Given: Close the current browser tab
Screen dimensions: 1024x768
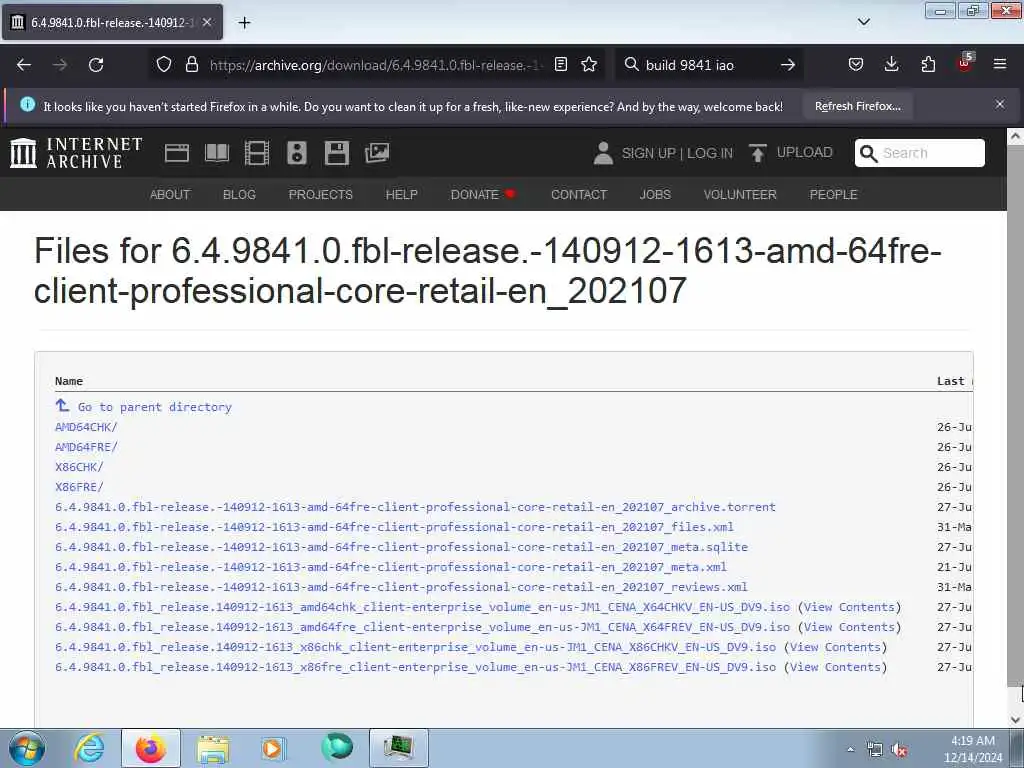Looking at the screenshot, I should pos(207,22).
